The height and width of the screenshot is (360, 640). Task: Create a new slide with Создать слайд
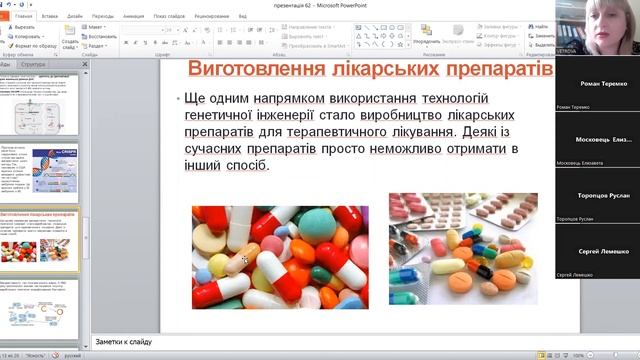pyautogui.click(x=70, y=38)
